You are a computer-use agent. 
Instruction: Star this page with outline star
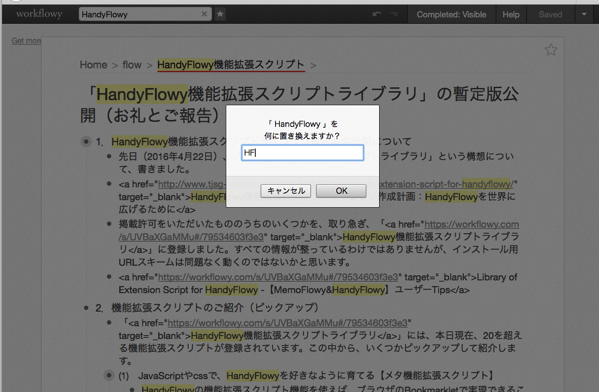[551, 50]
